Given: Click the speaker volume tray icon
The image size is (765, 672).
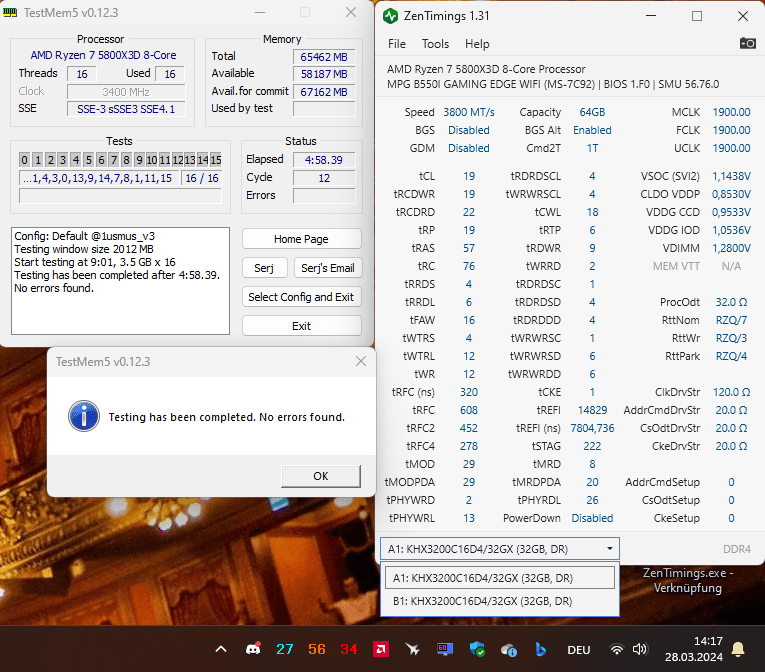Looking at the screenshot, I should [x=640, y=649].
